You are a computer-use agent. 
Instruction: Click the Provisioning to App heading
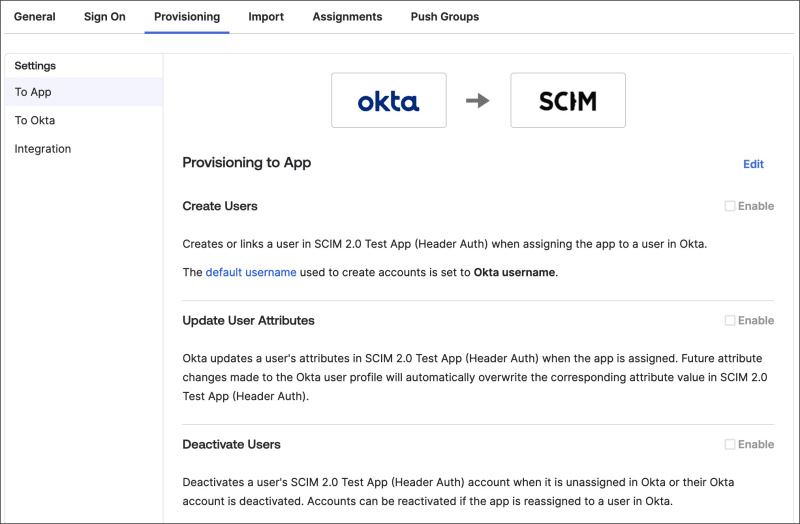pos(246,163)
